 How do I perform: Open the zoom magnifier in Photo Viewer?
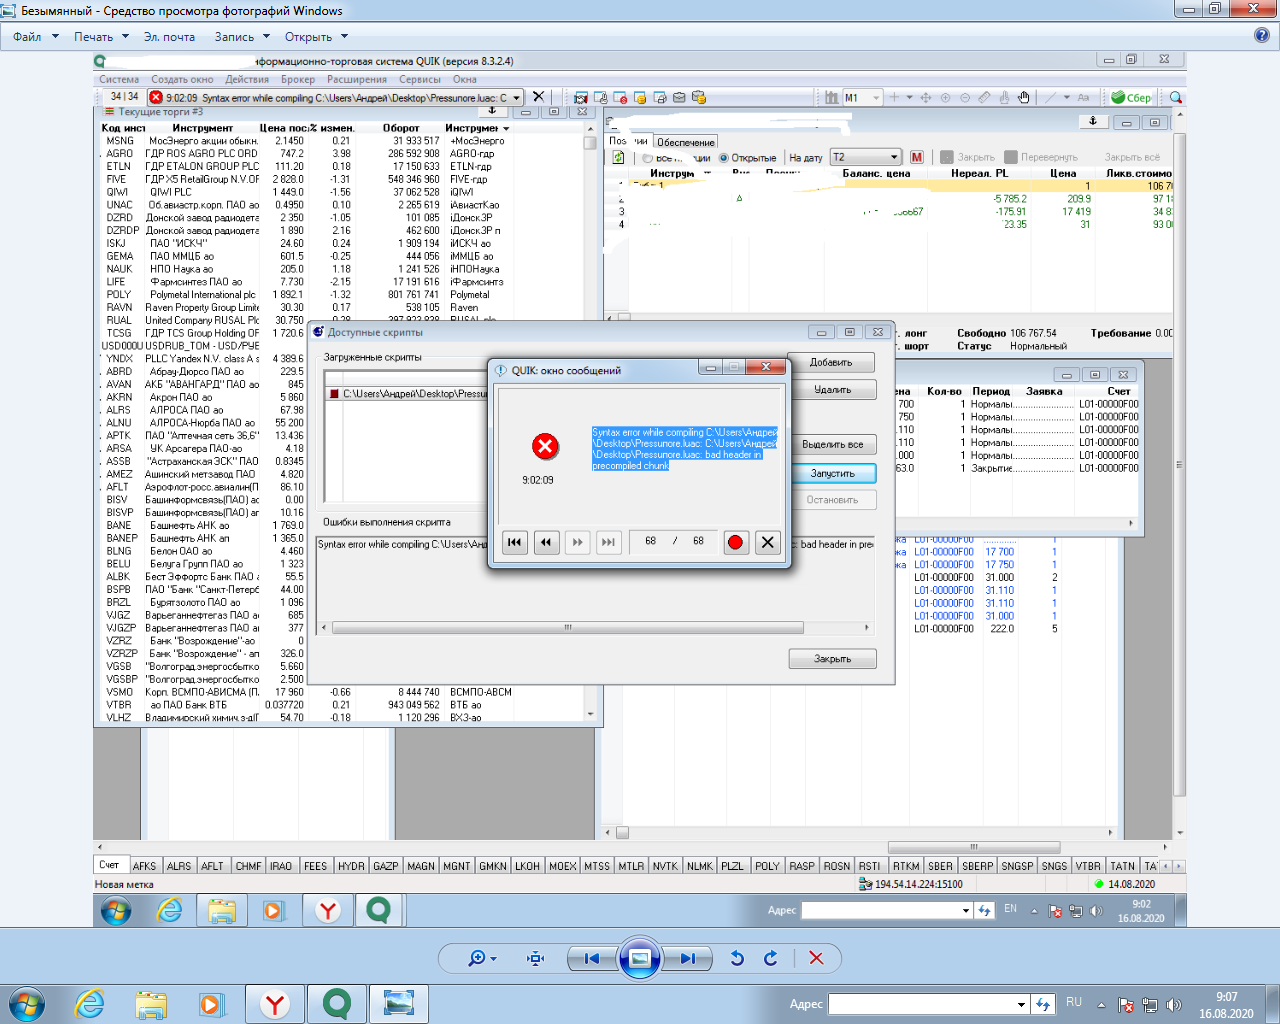coord(478,958)
